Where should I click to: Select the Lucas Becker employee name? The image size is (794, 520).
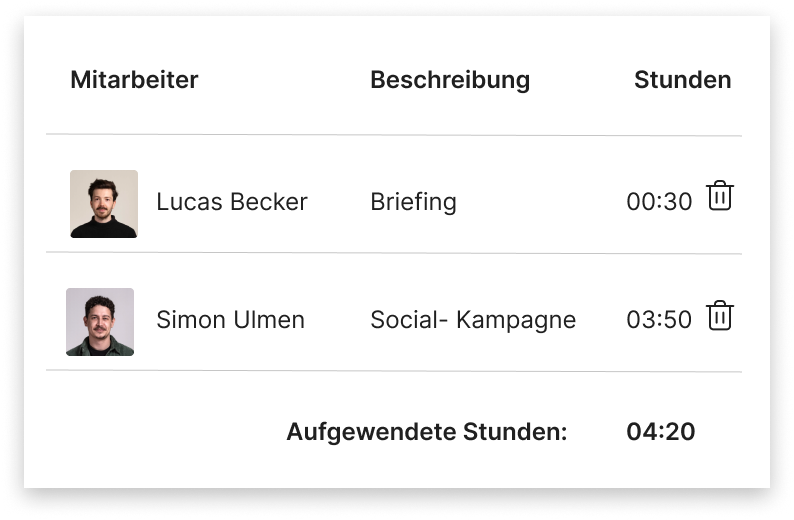pyautogui.click(x=232, y=202)
